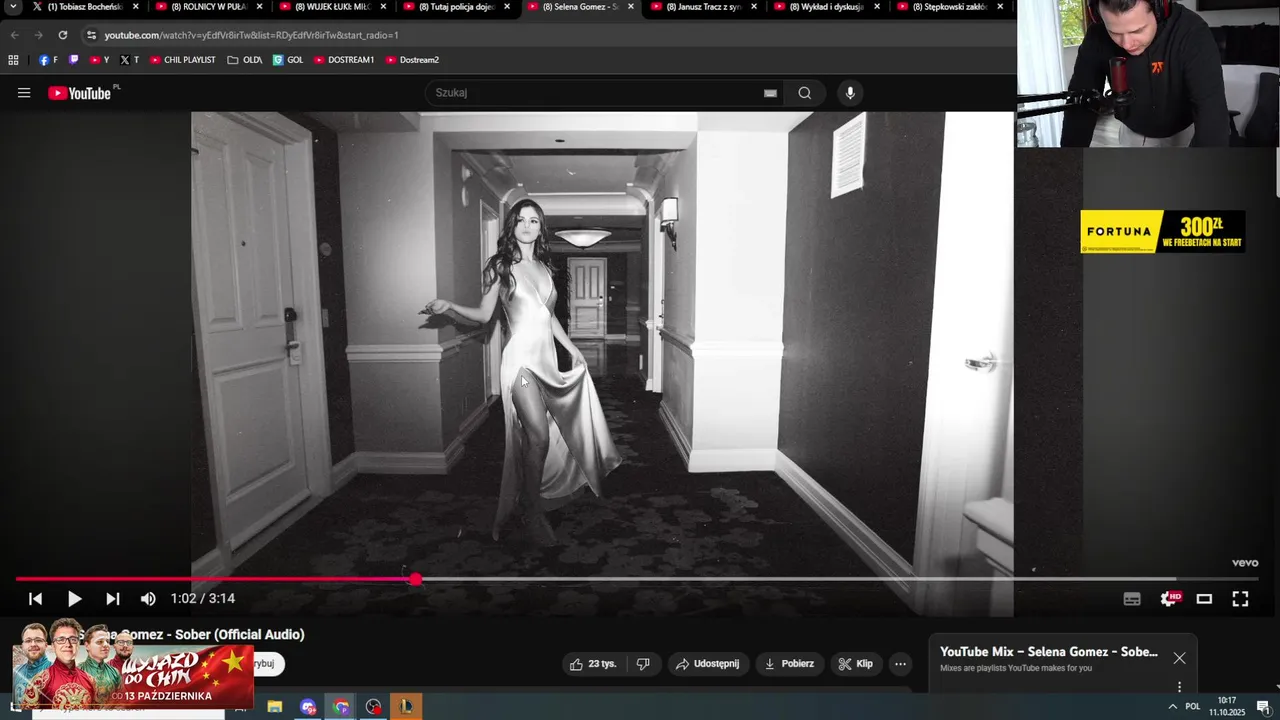Screen dimensions: 1280x720
Task: Open the player settings gear
Action: click(1169, 599)
